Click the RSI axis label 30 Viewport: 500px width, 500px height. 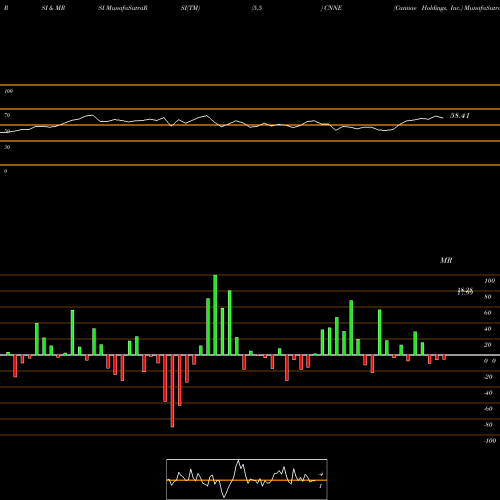[x=7, y=147]
